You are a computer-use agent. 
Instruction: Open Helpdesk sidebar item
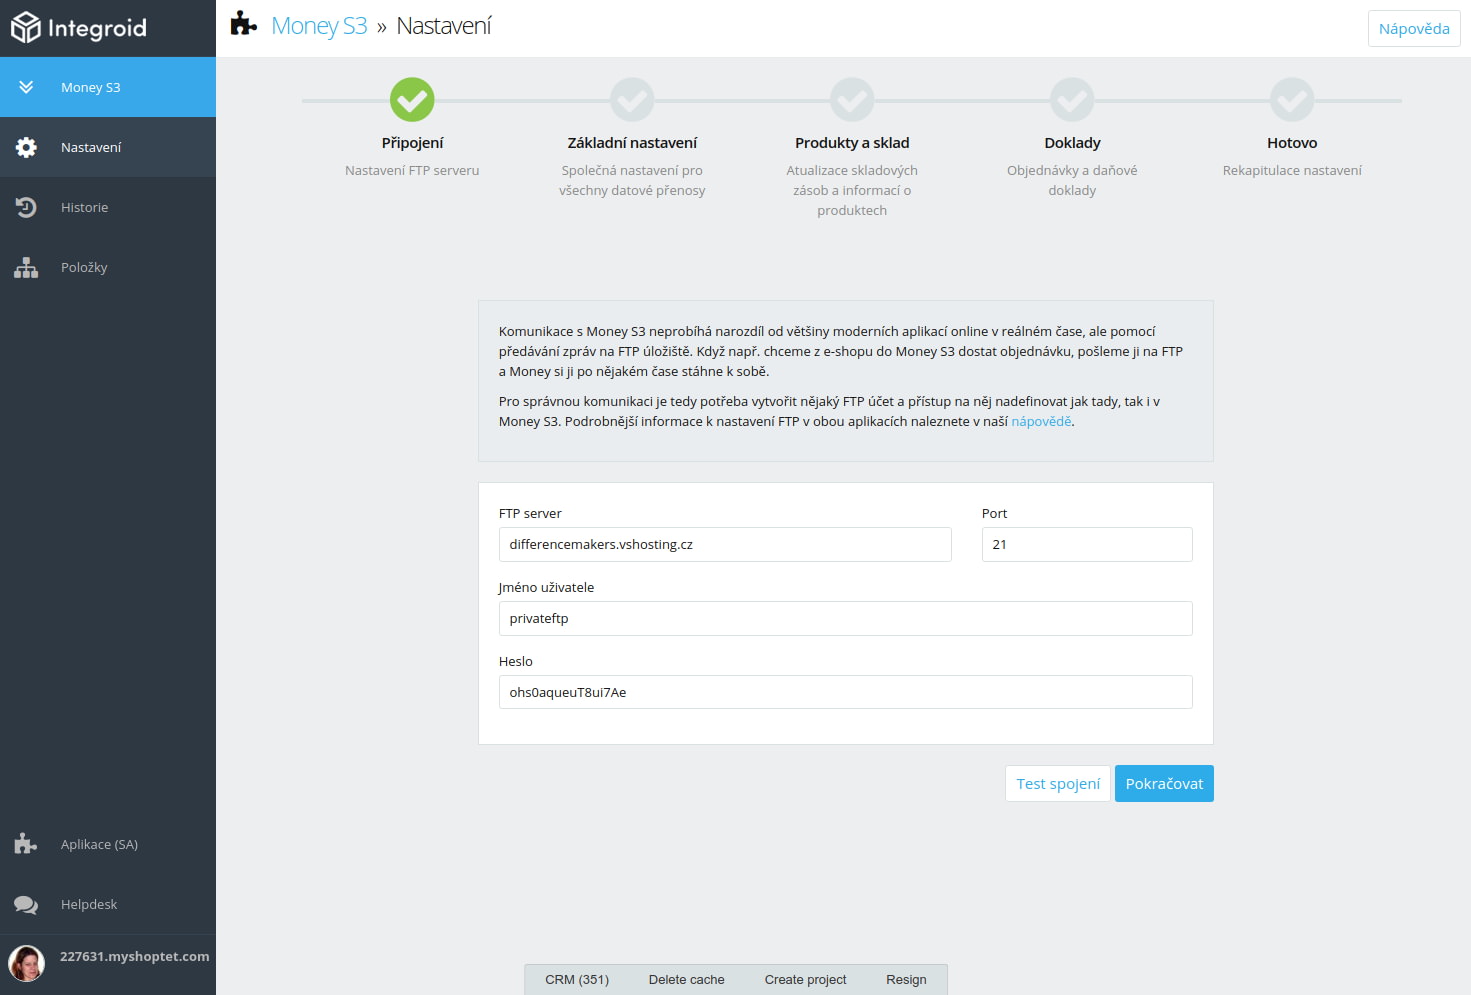pos(108,904)
